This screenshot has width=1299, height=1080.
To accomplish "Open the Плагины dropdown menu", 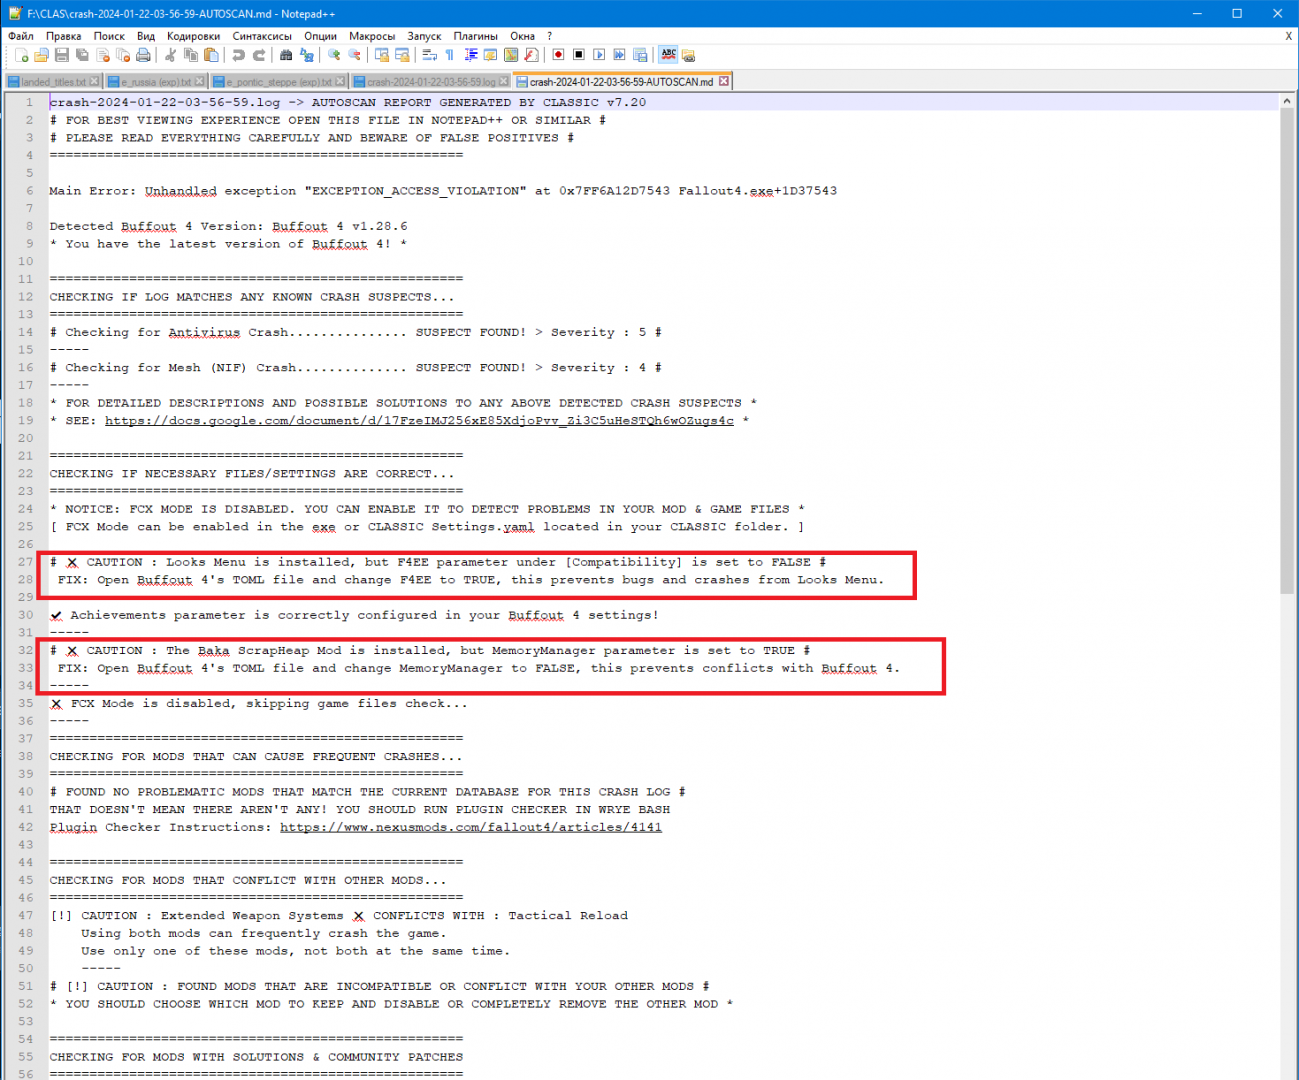I will point(475,36).
